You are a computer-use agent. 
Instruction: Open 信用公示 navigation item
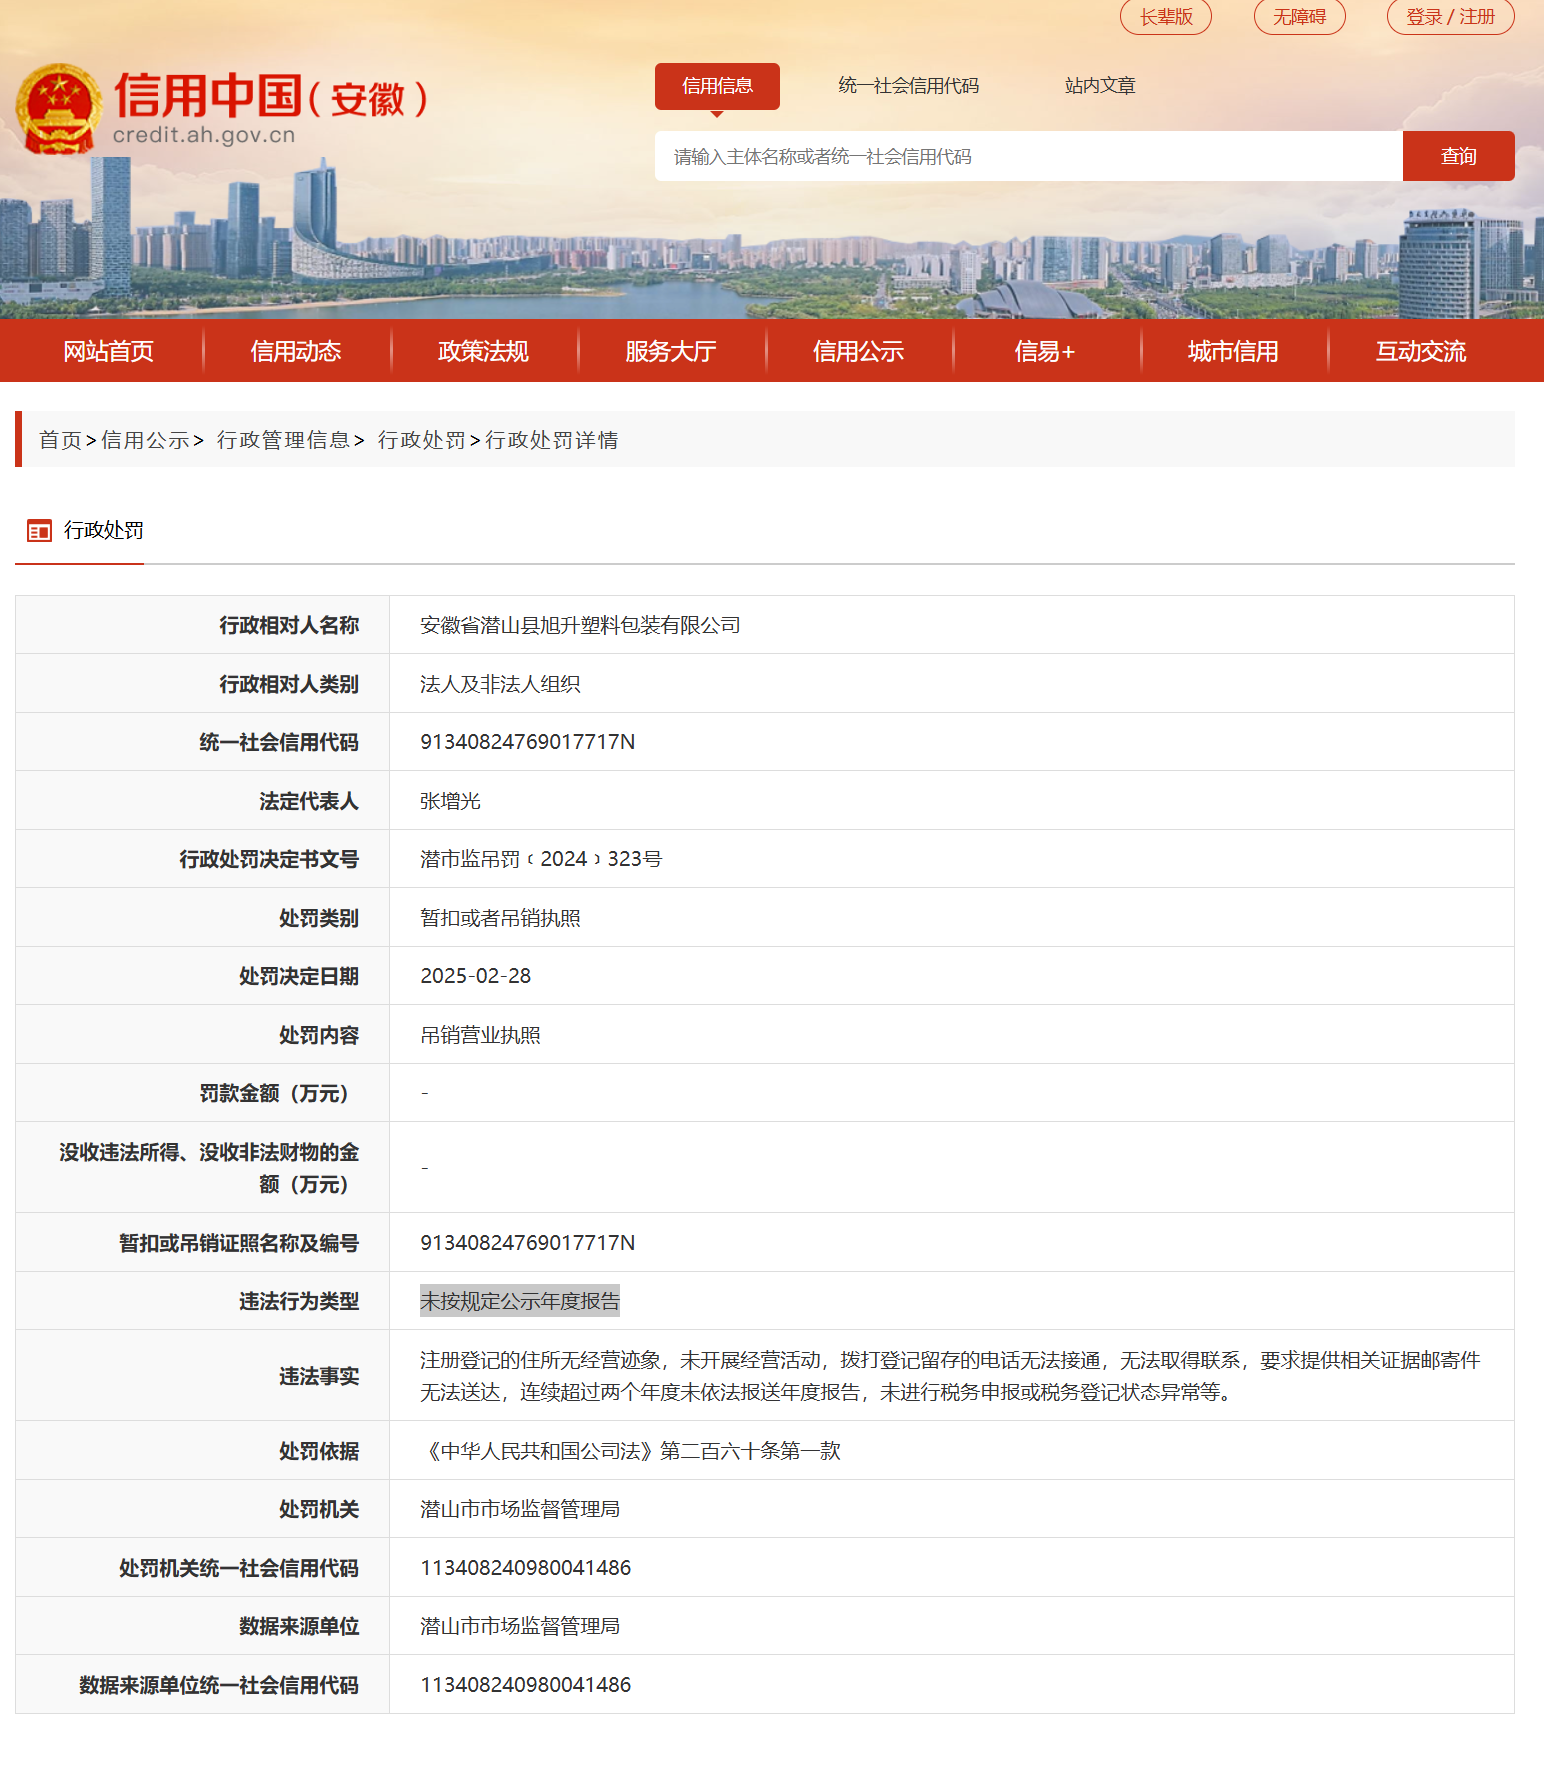(x=858, y=351)
